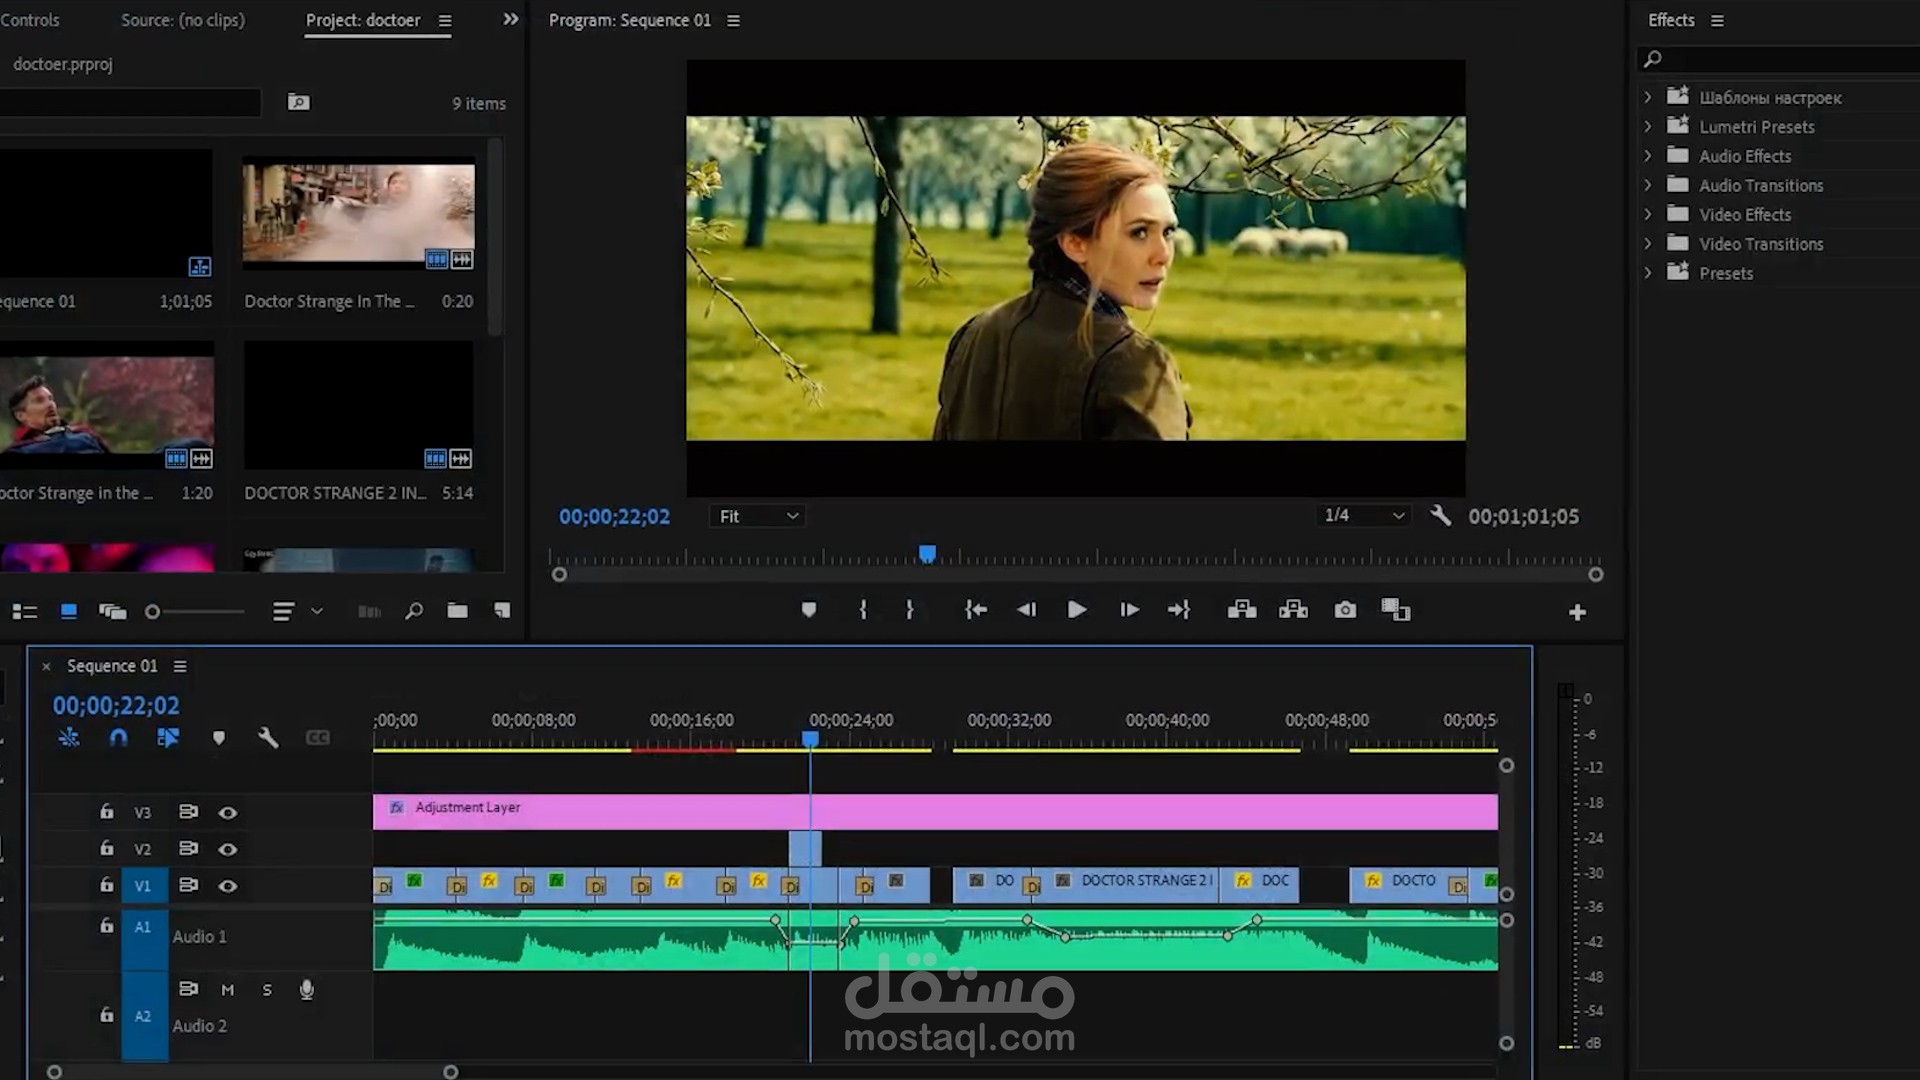The image size is (1920, 1080).
Task: Click Find icon in Project panel
Action: click(414, 611)
